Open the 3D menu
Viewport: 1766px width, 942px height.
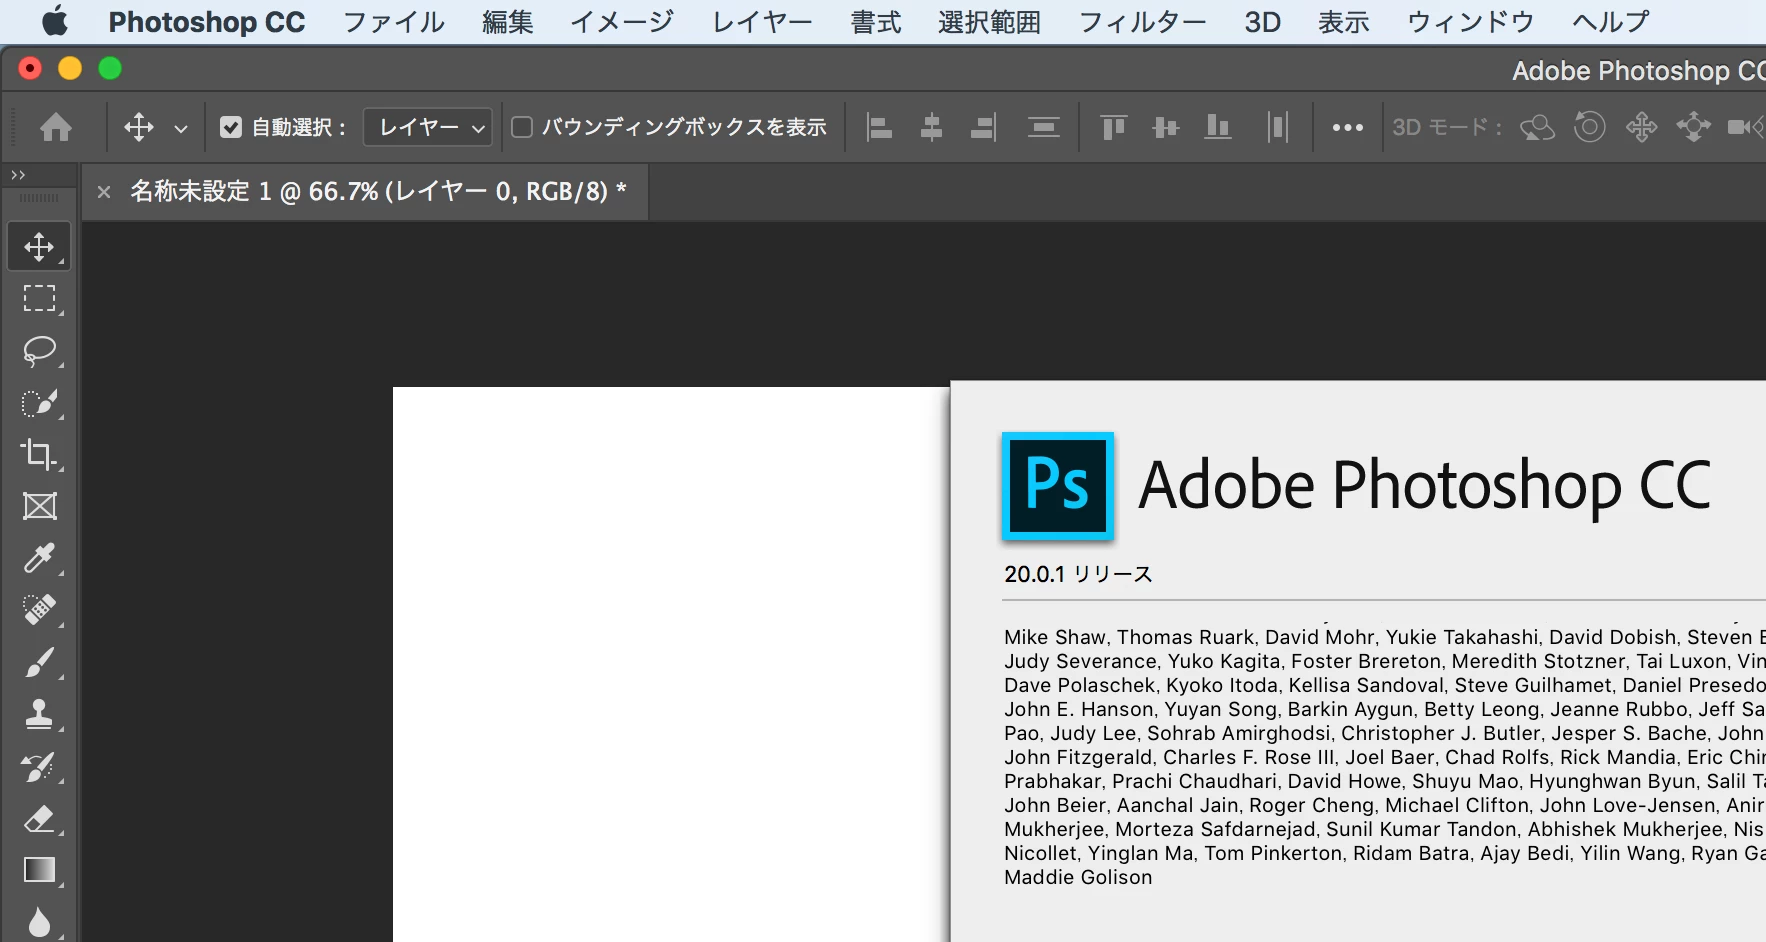click(x=1262, y=22)
